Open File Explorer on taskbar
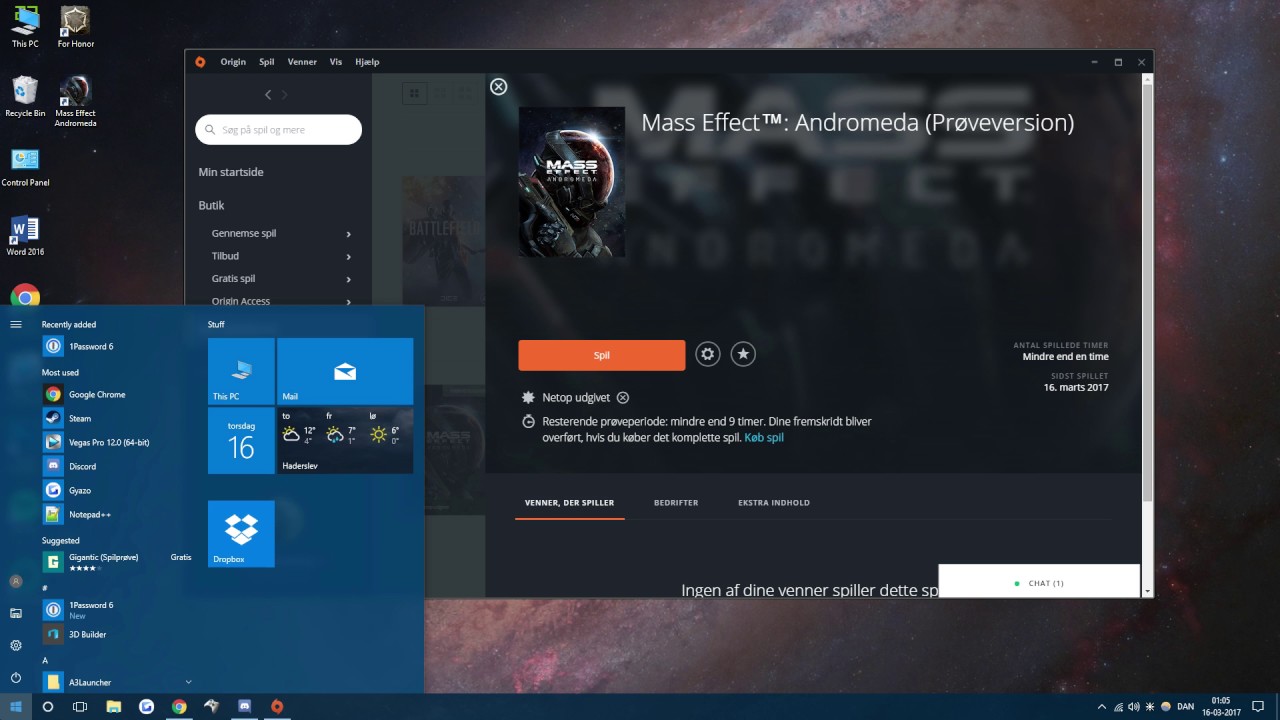 [x=114, y=706]
